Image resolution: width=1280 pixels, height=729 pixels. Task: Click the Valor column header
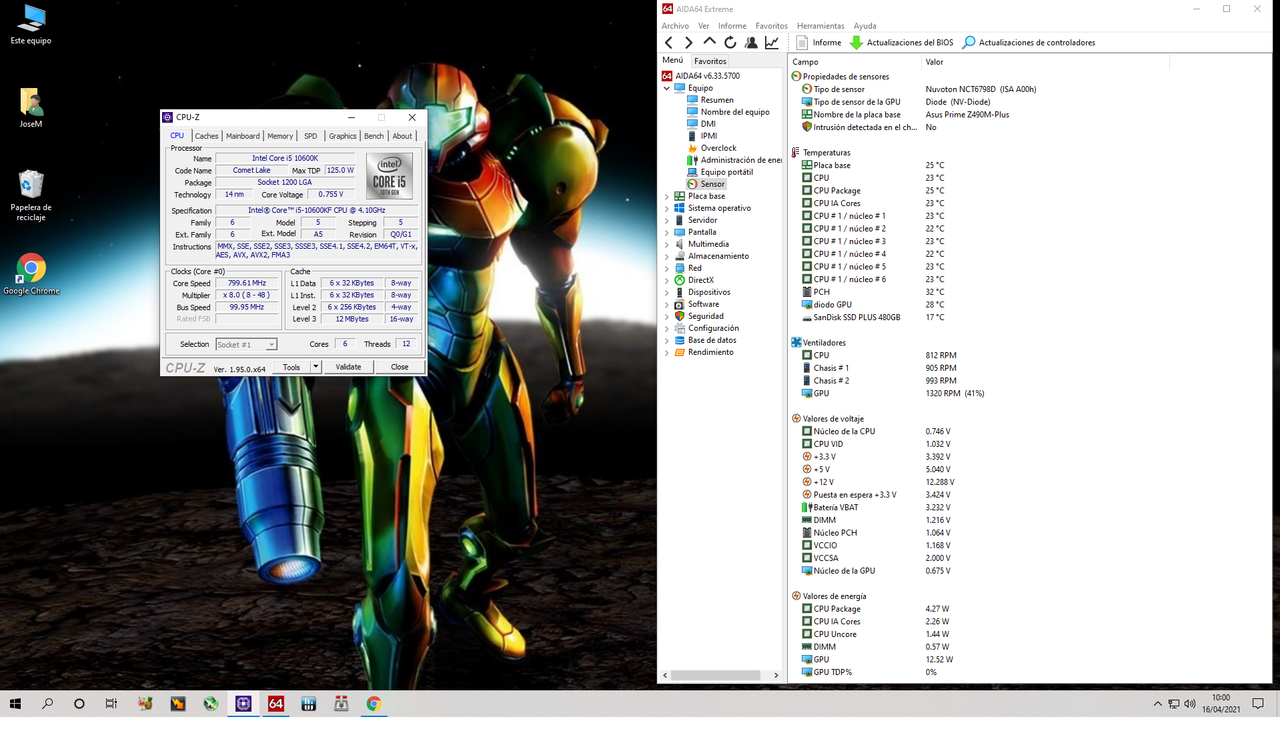tap(1044, 62)
